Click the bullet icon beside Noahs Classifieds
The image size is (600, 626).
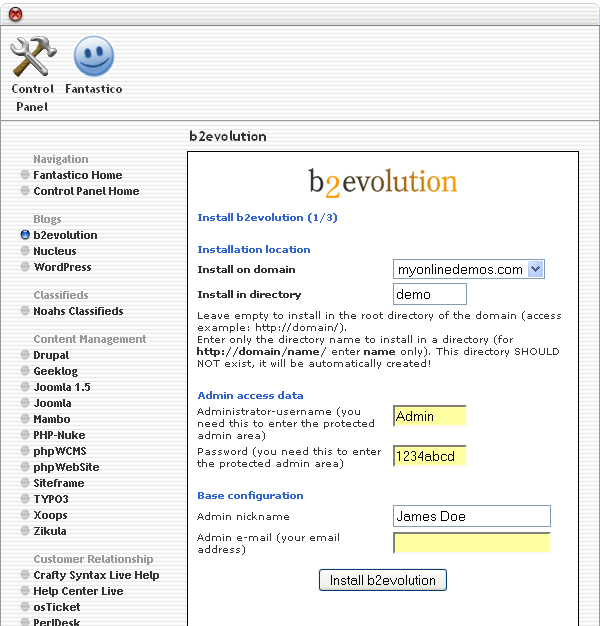click(x=25, y=311)
